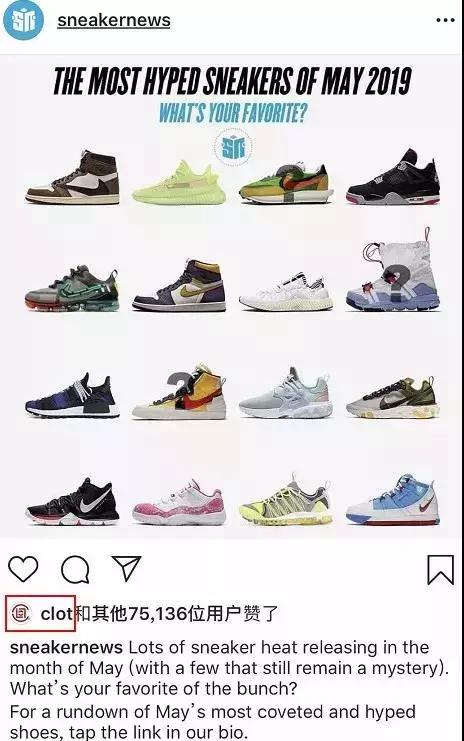Open the sneakernews username at top
464x741 pixels.
click(113, 20)
